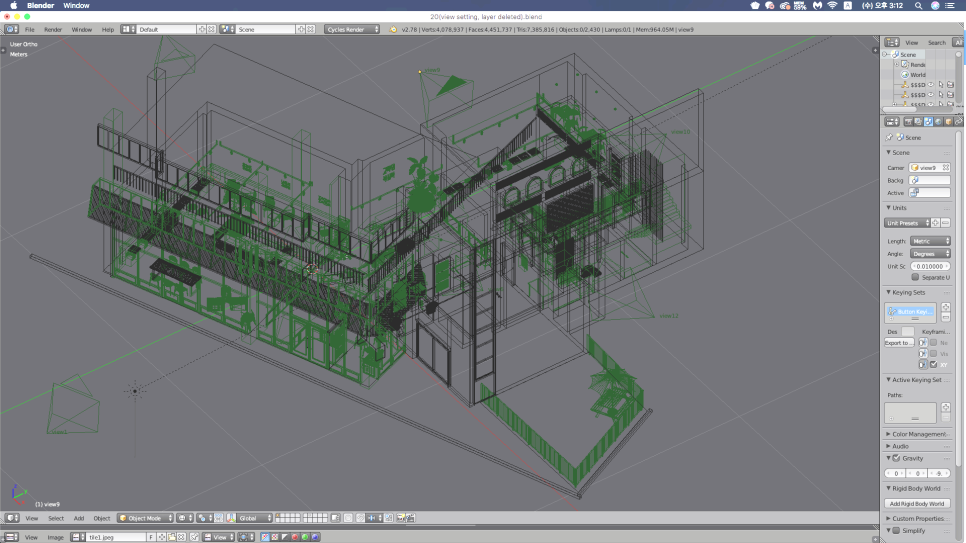Open the Render menu in header
The width and height of the screenshot is (966, 543).
tap(53, 29)
